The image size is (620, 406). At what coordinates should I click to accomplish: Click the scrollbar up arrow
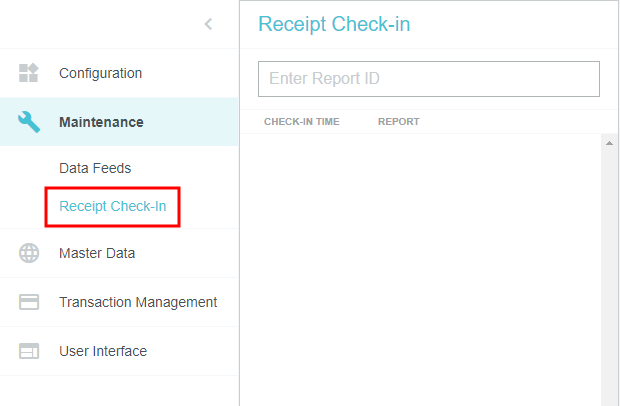tap(607, 143)
